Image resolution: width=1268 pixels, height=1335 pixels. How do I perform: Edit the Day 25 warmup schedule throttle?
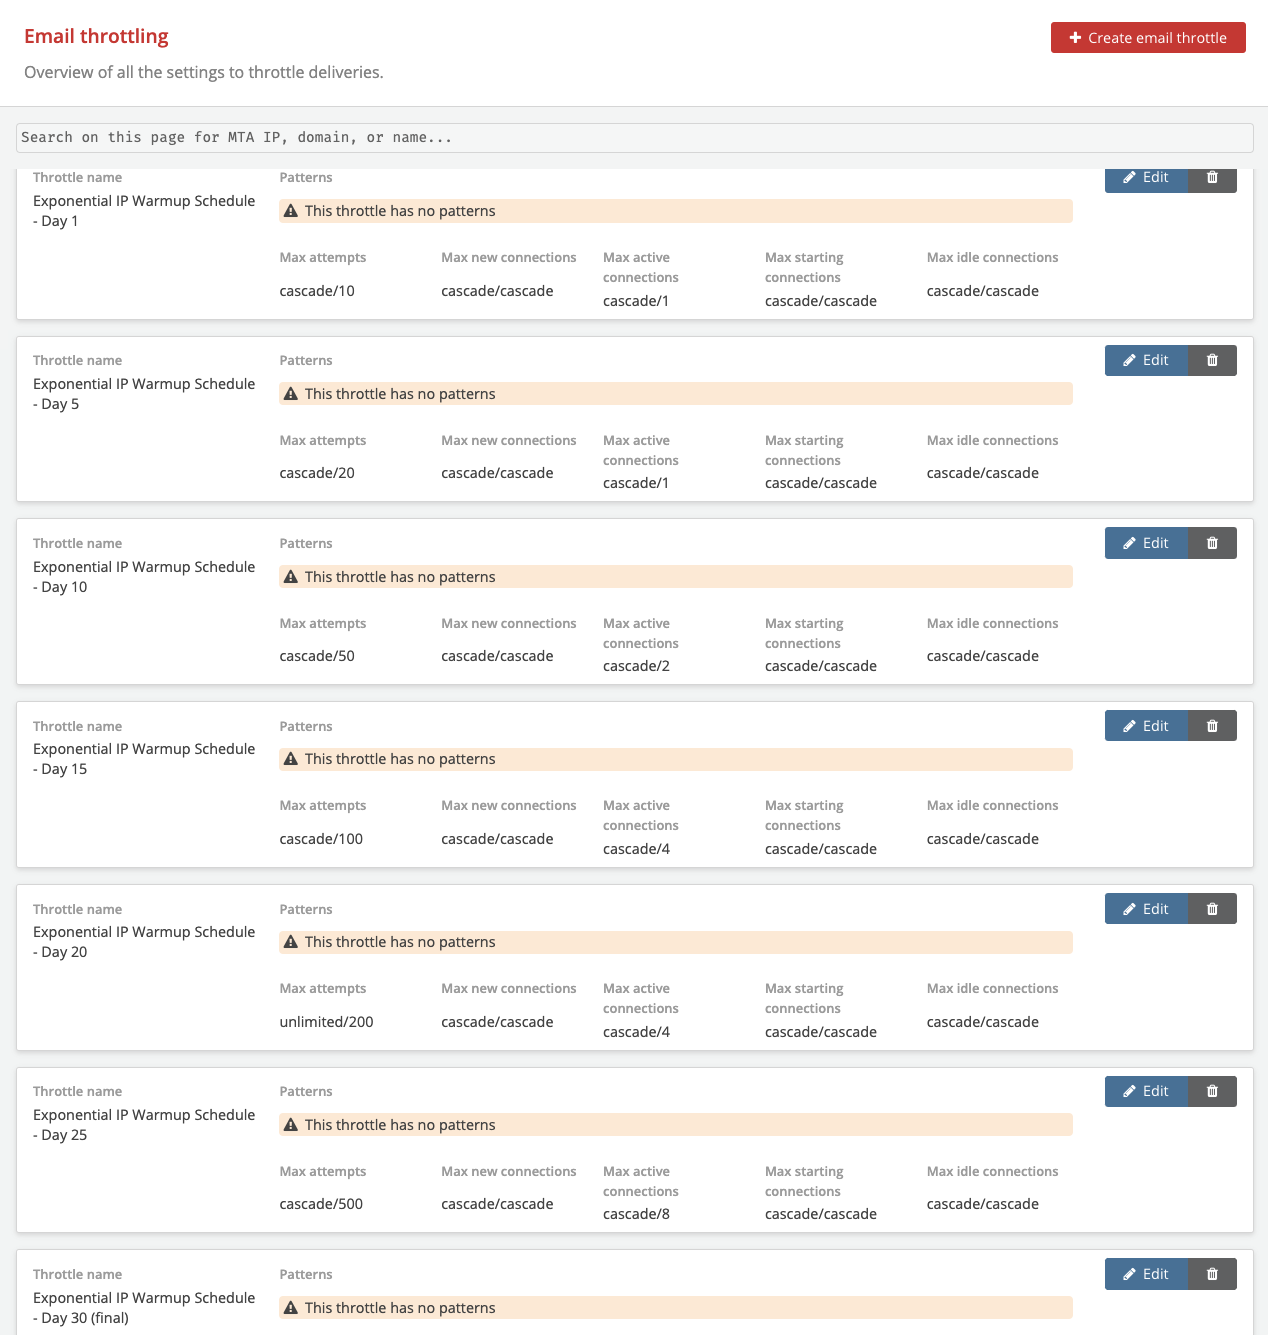[x=1146, y=1091]
